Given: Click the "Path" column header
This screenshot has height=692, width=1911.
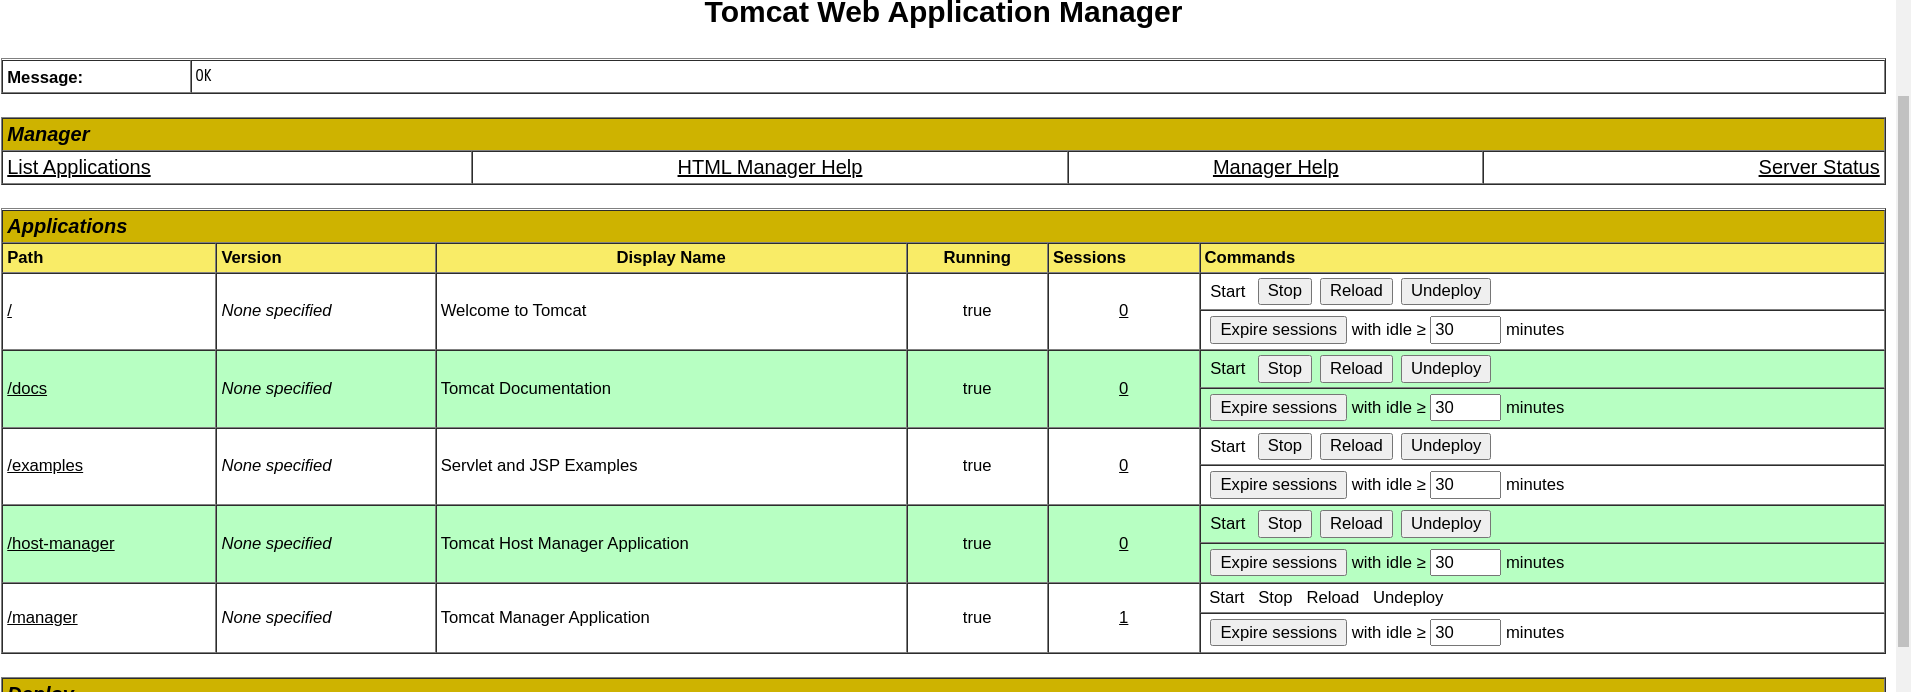Looking at the screenshot, I should [25, 257].
